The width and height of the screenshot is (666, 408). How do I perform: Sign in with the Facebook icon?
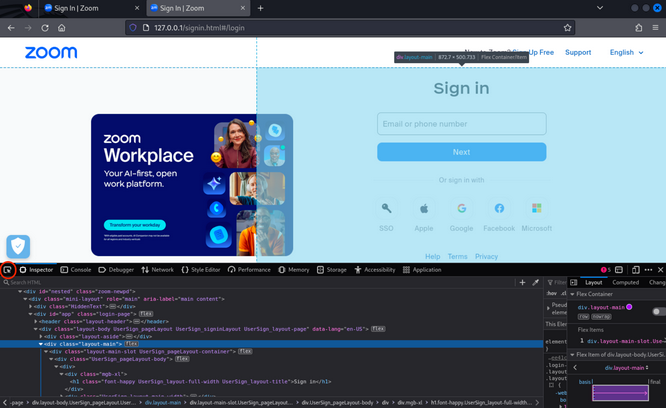point(499,208)
